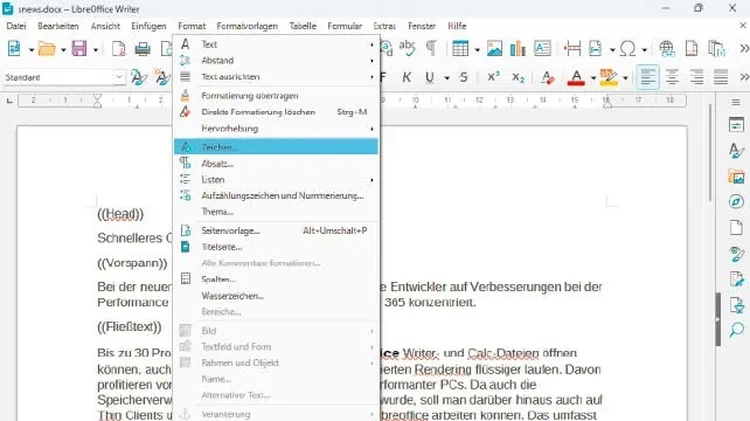Choose Absatz... from the Format menu
750x421 pixels.
[x=217, y=163]
